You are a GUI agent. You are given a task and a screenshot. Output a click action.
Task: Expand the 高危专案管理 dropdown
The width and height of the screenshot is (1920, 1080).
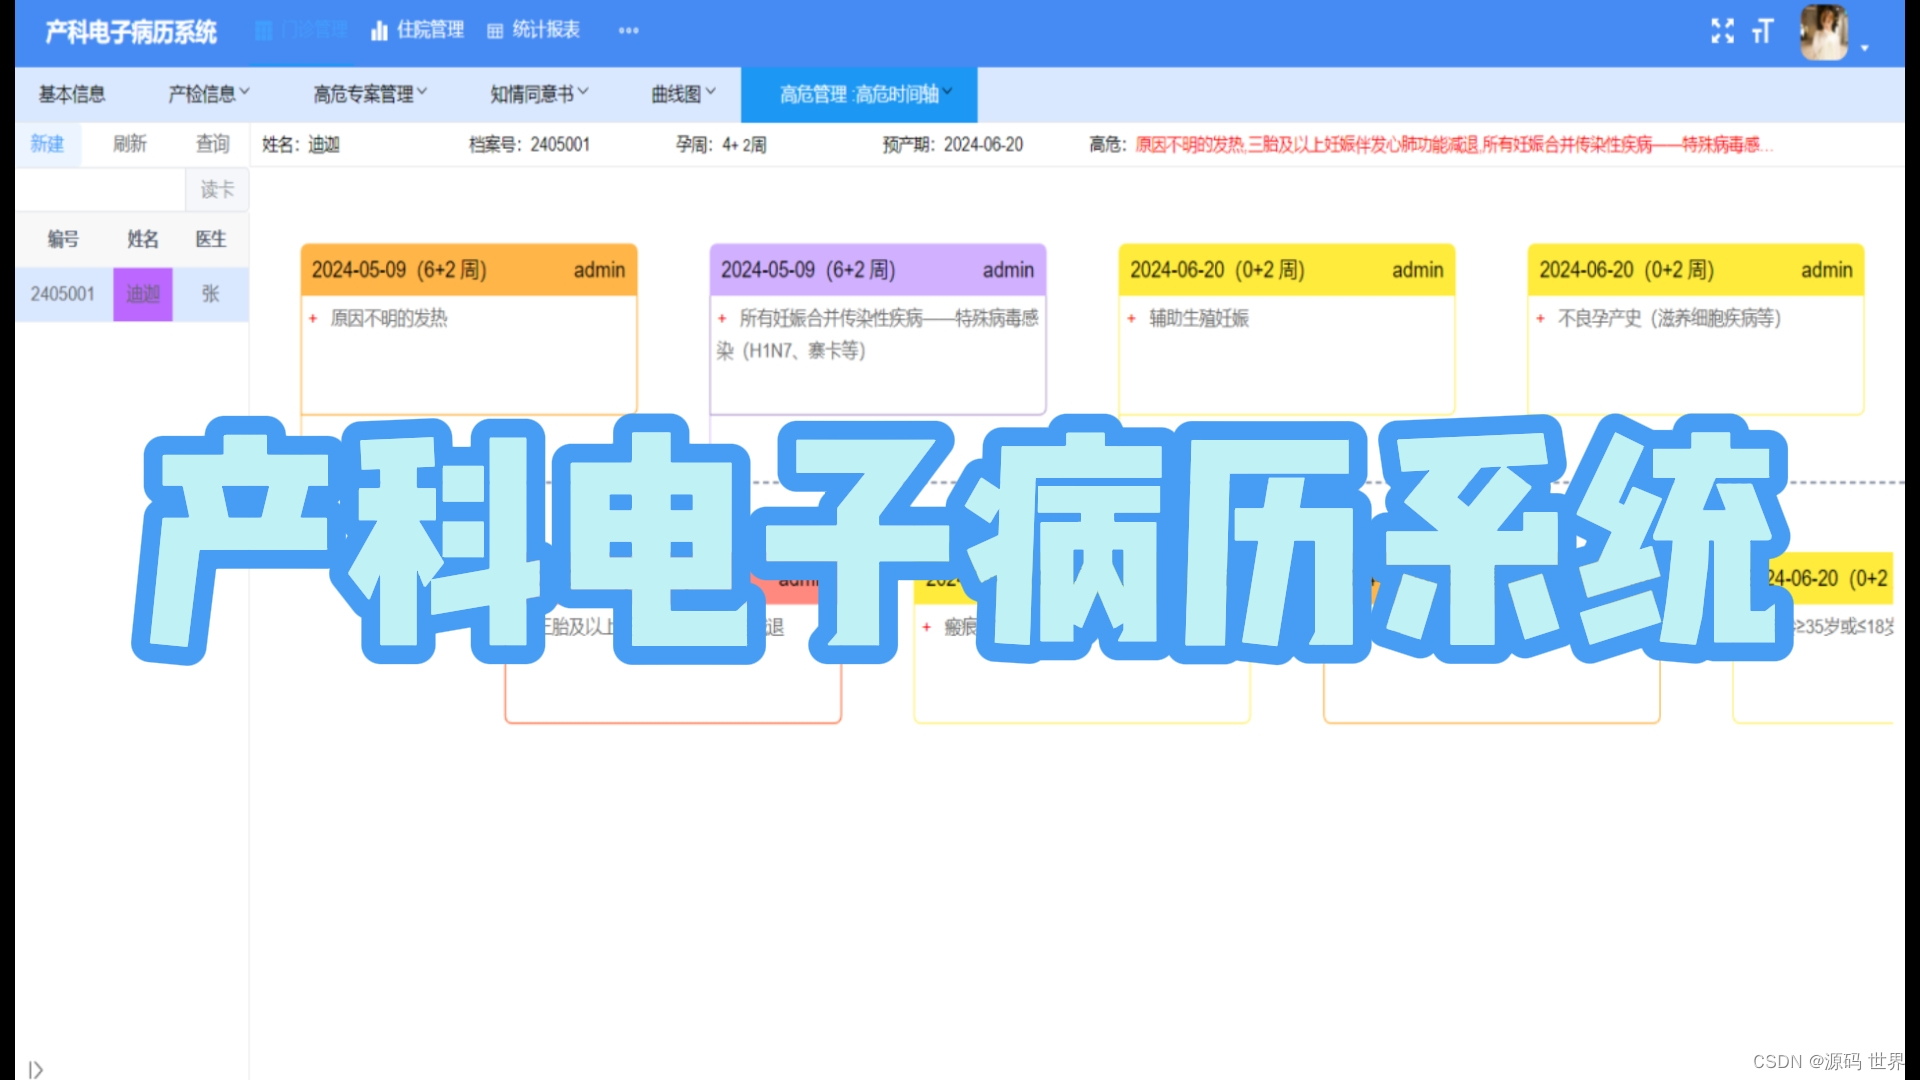(x=369, y=94)
